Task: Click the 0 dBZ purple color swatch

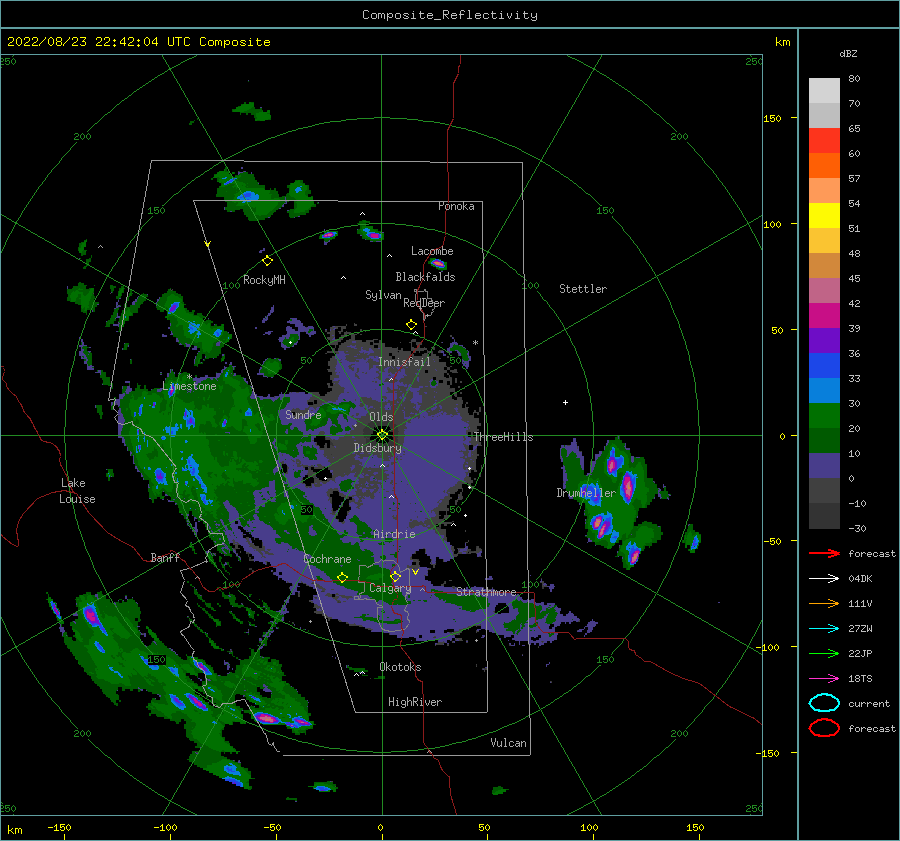Action: [824, 465]
